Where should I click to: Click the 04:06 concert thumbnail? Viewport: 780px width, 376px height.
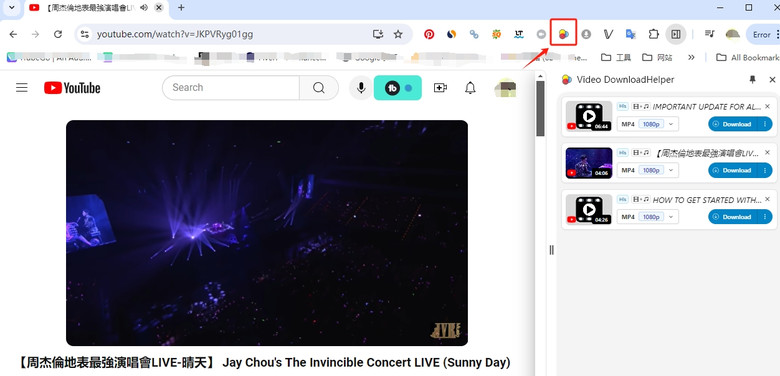coord(589,163)
